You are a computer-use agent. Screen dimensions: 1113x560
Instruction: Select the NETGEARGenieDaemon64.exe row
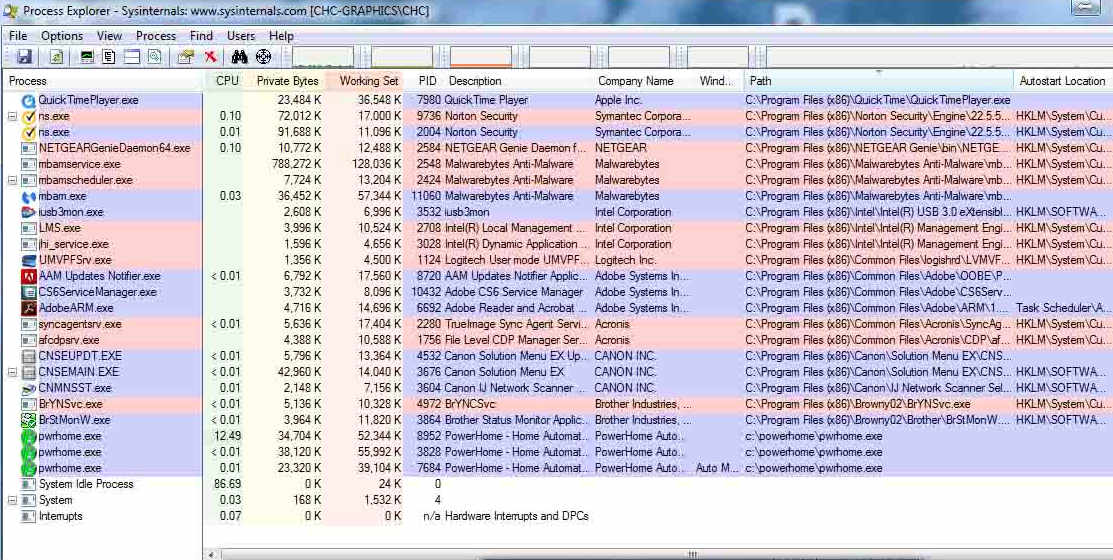click(557, 148)
